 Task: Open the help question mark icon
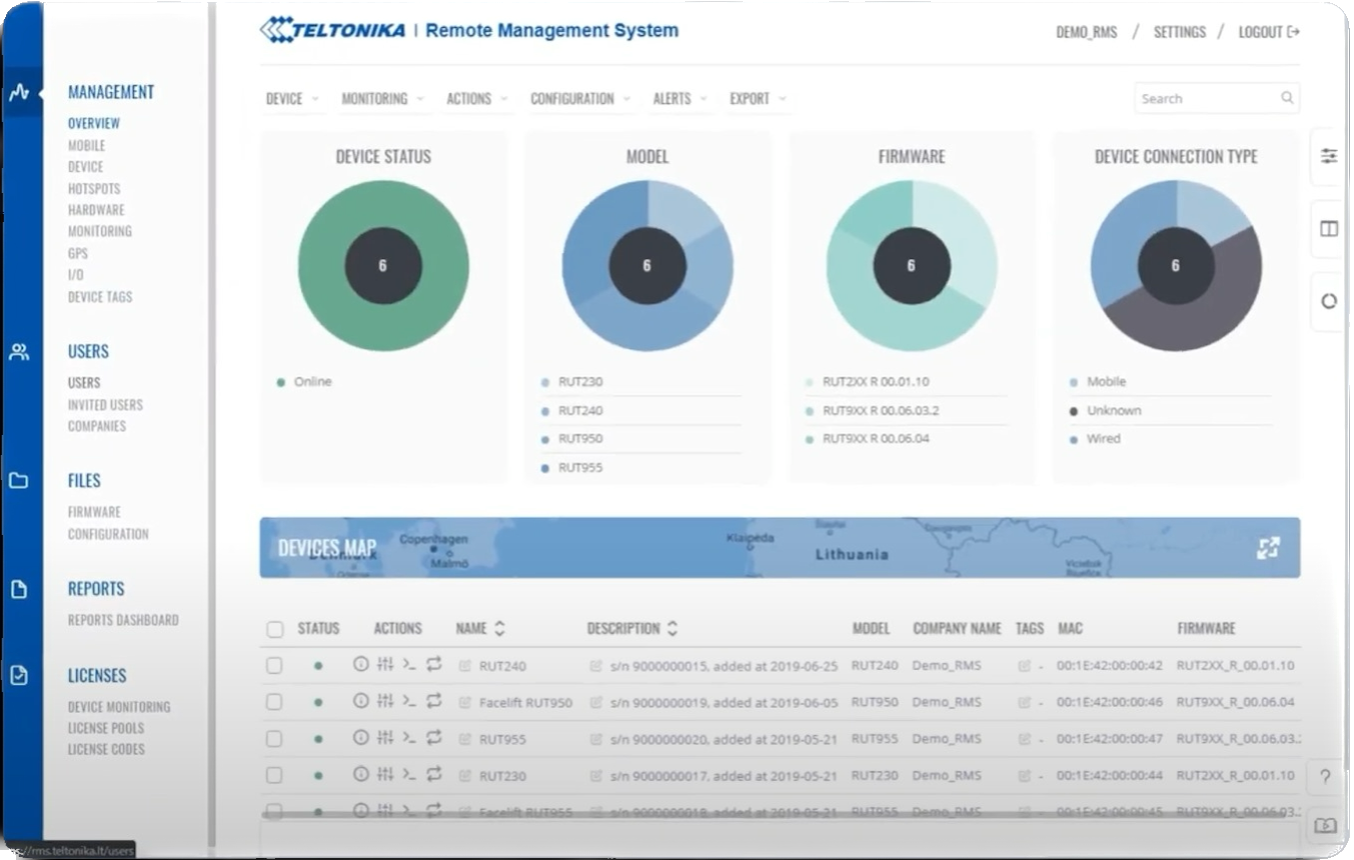[x=1326, y=777]
